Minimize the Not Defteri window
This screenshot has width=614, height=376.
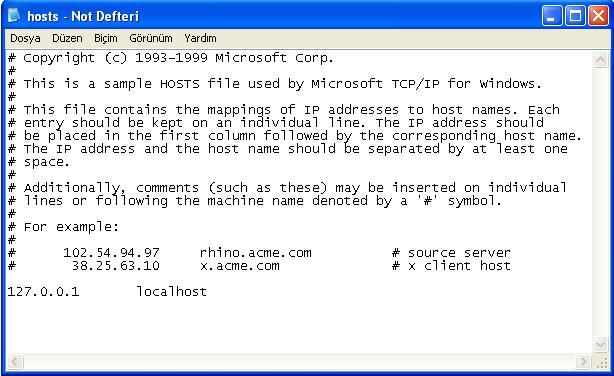(x=552, y=16)
